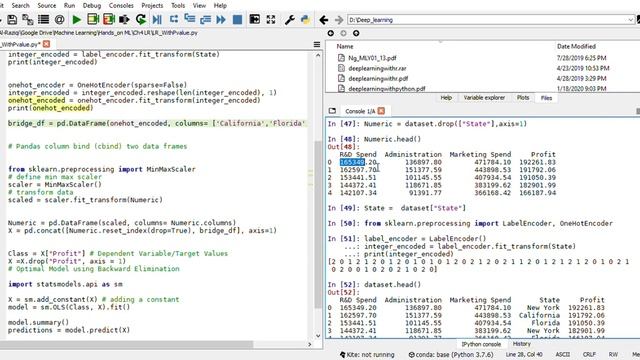Sort files by the Name column header
Image resolution: width=640 pixels, height=360 pixels.
tap(345, 47)
